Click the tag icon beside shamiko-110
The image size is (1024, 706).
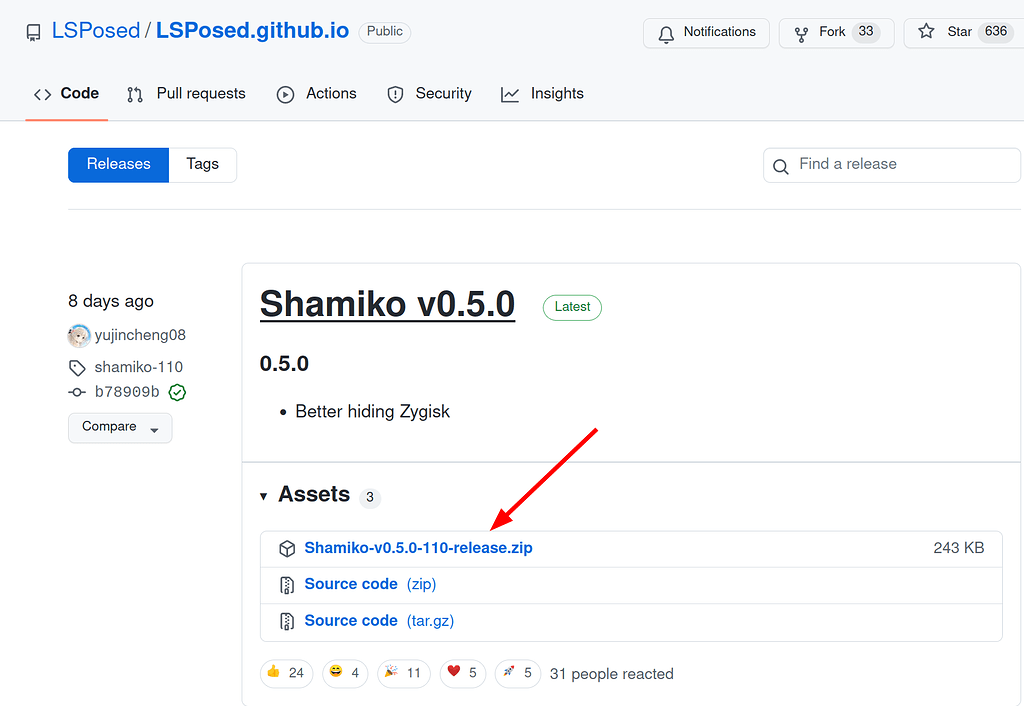click(x=77, y=367)
